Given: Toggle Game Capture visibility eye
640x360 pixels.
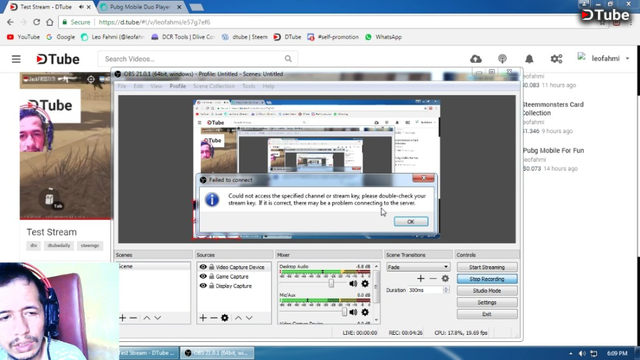Looking at the screenshot, I should [x=203, y=276].
